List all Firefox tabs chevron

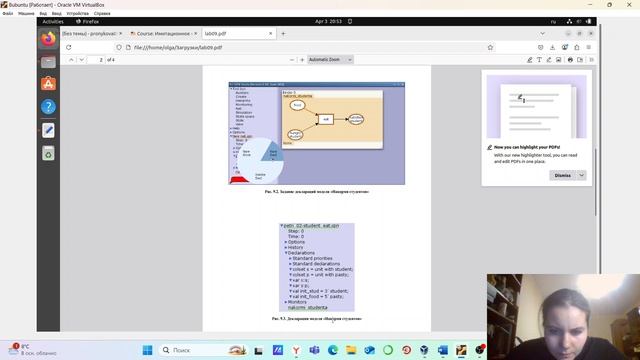click(542, 33)
